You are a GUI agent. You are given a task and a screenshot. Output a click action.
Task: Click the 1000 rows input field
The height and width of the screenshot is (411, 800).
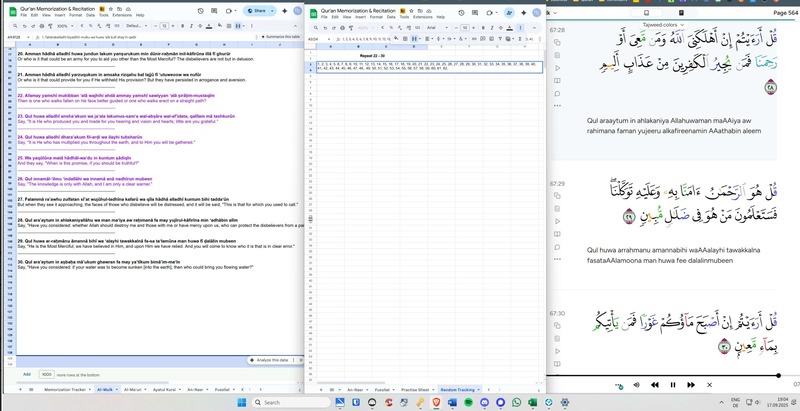[x=46, y=374]
